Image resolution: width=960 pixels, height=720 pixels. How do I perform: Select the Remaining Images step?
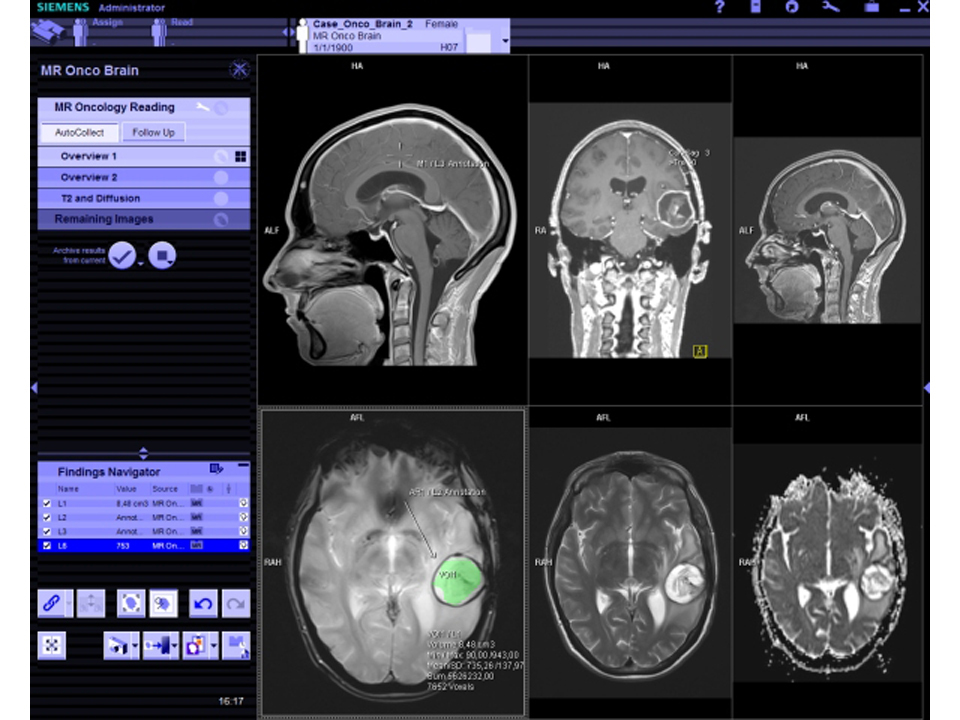(144, 219)
